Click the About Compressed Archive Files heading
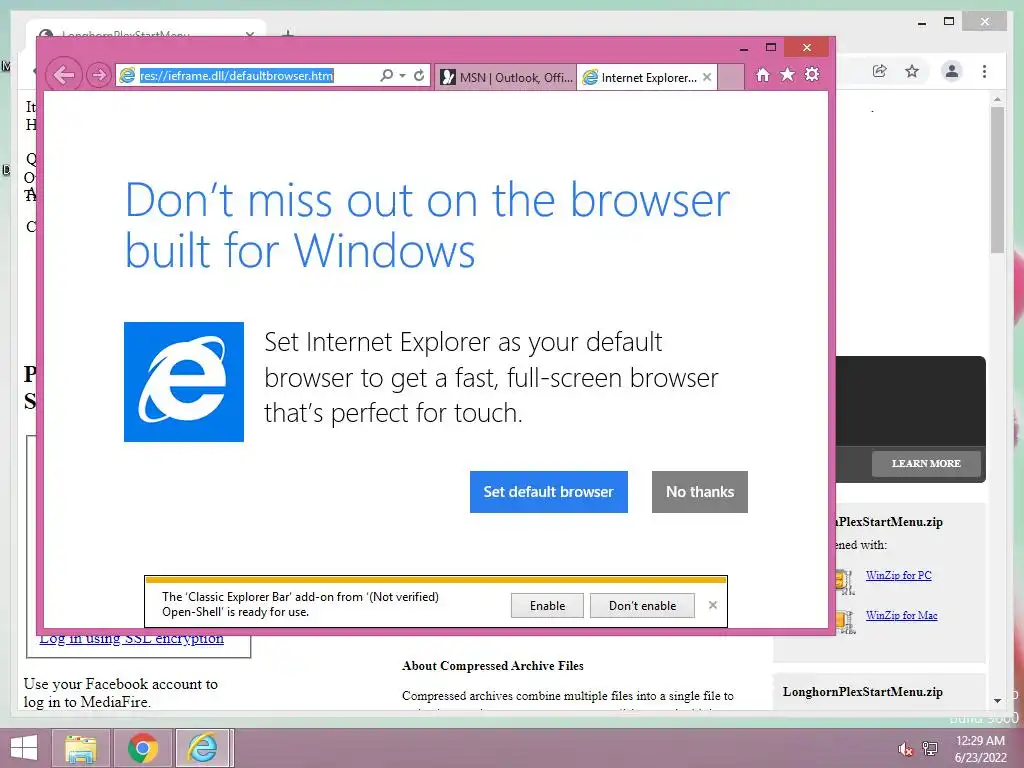The image size is (1024, 768). 493,665
